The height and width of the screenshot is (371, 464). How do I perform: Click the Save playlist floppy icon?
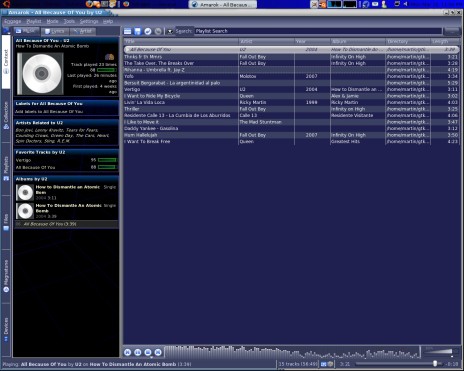click(138, 31)
